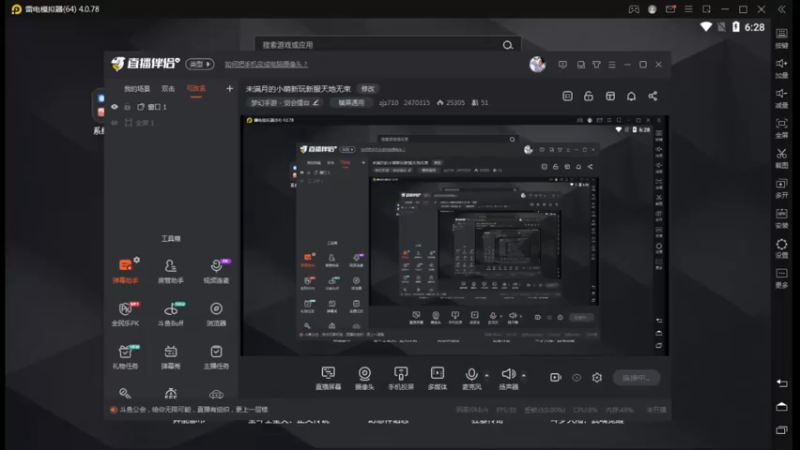Image resolution: width=800 pixels, height=450 pixels.
Task: Open the 如何把手机变成电脑摄像头 help link
Action: [266, 64]
